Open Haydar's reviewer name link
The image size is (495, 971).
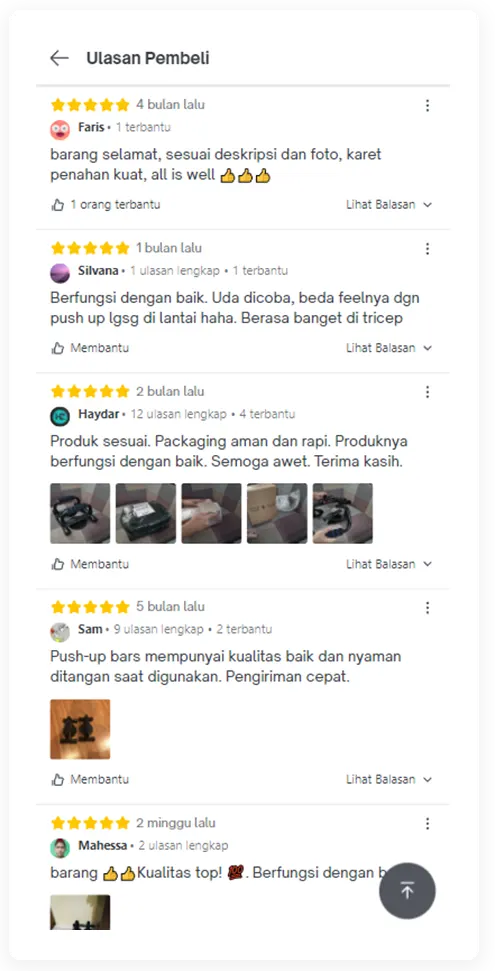98,414
